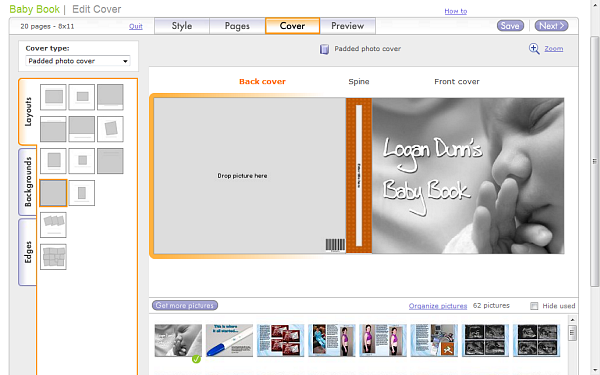Select the first ultrasound images thumbnail
This screenshot has height=375, width=600.
(x=485, y=341)
